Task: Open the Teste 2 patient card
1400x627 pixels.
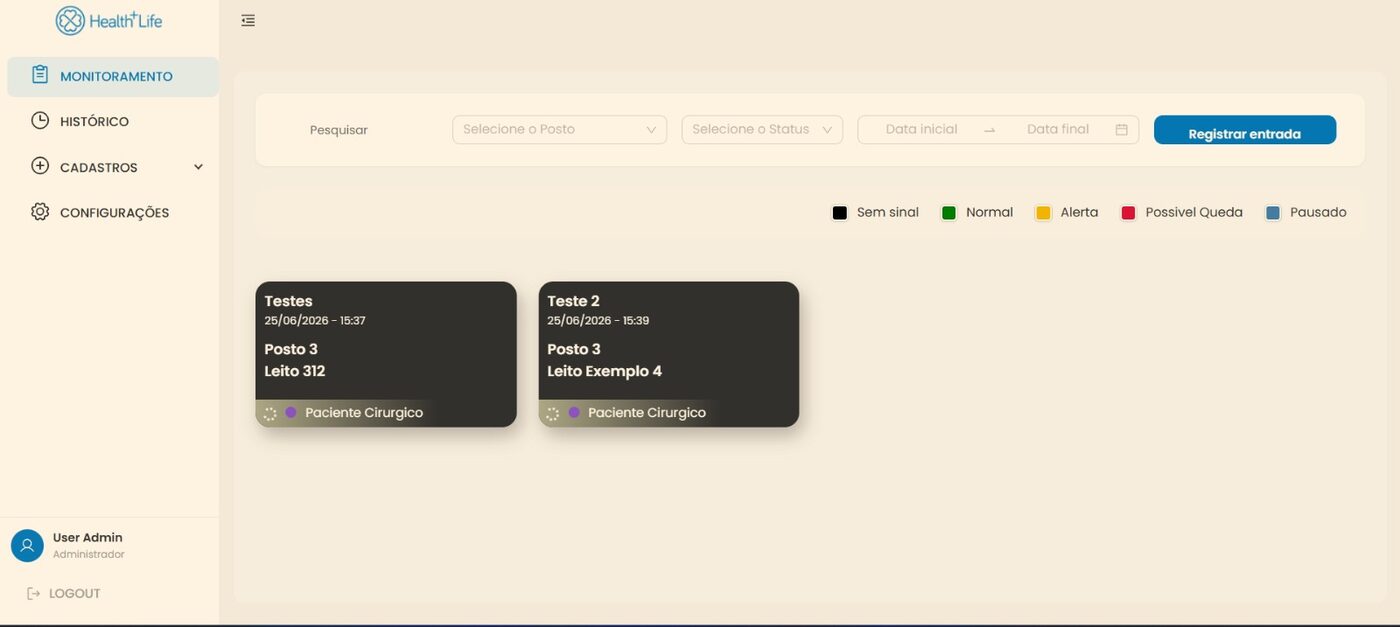Action: pyautogui.click(x=669, y=354)
